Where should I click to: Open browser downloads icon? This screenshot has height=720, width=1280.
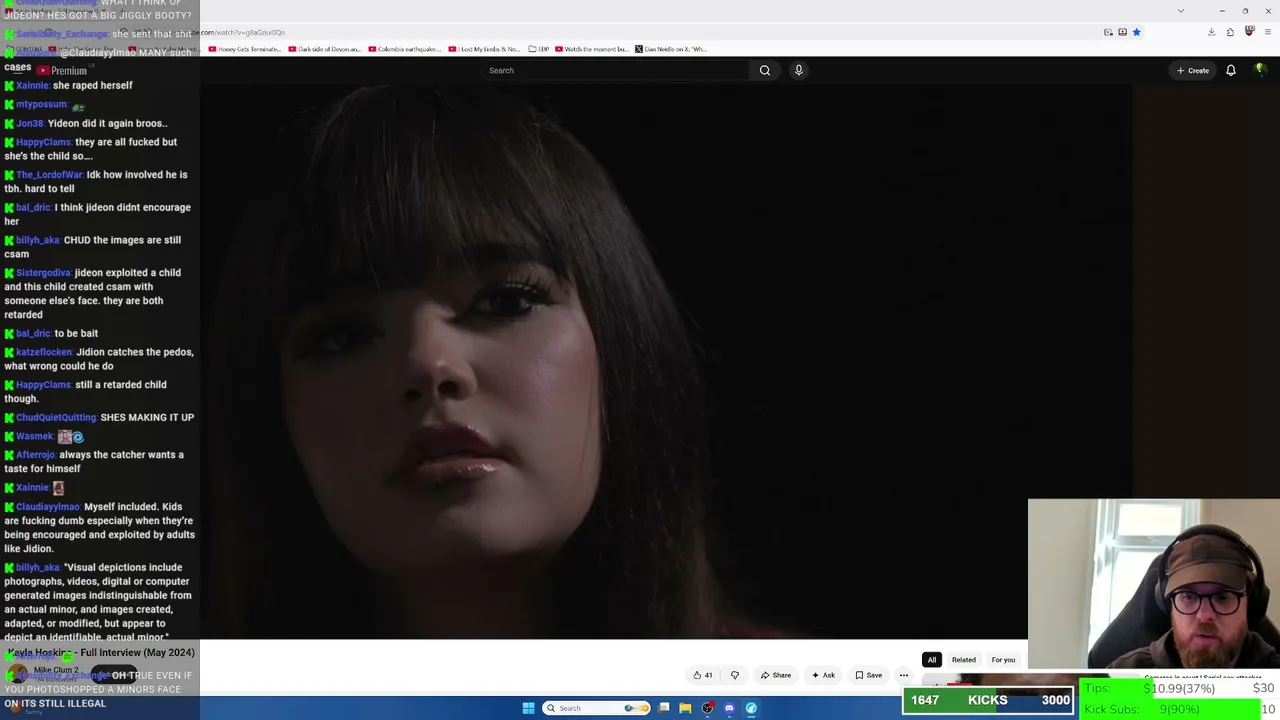pyautogui.click(x=1211, y=32)
